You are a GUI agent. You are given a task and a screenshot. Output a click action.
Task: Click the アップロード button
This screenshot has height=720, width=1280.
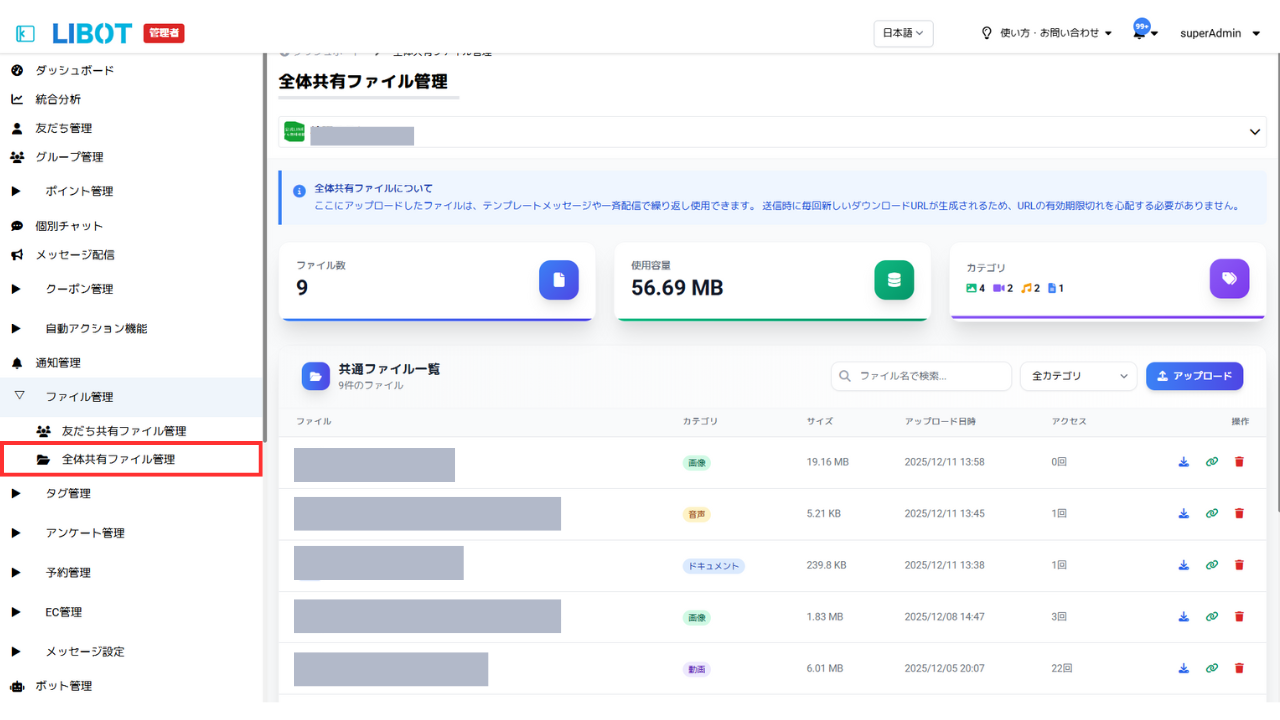1194,376
